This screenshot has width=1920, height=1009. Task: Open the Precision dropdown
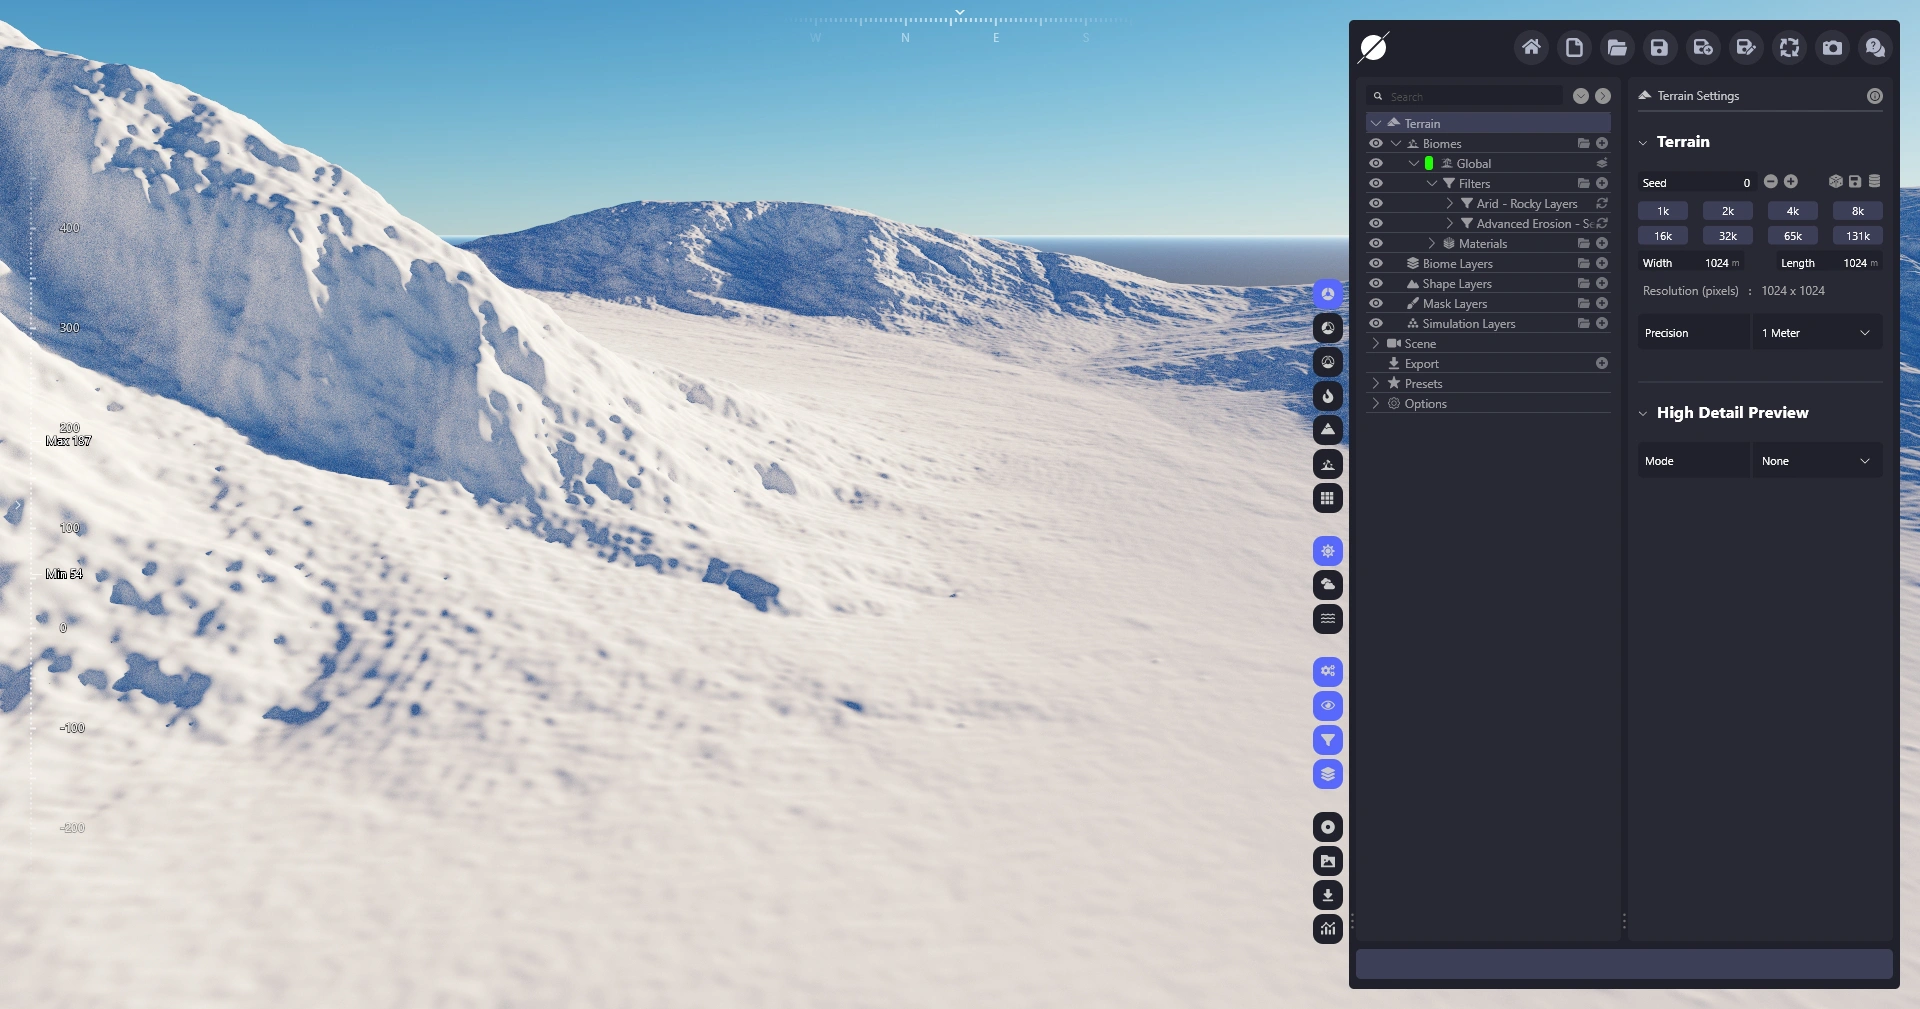[x=1816, y=333]
